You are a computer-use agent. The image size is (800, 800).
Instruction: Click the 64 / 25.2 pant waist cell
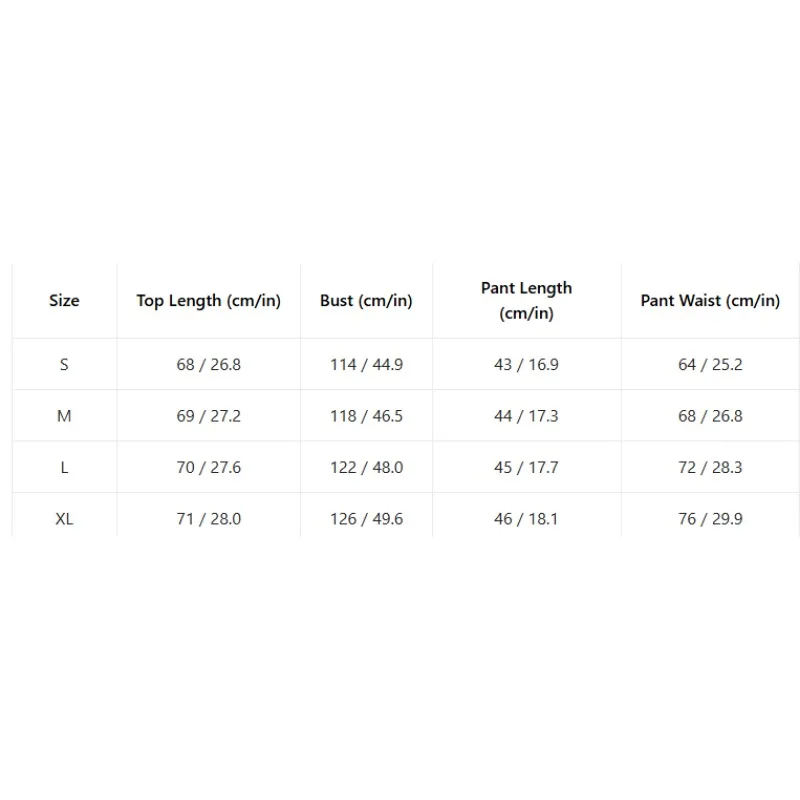click(x=710, y=364)
